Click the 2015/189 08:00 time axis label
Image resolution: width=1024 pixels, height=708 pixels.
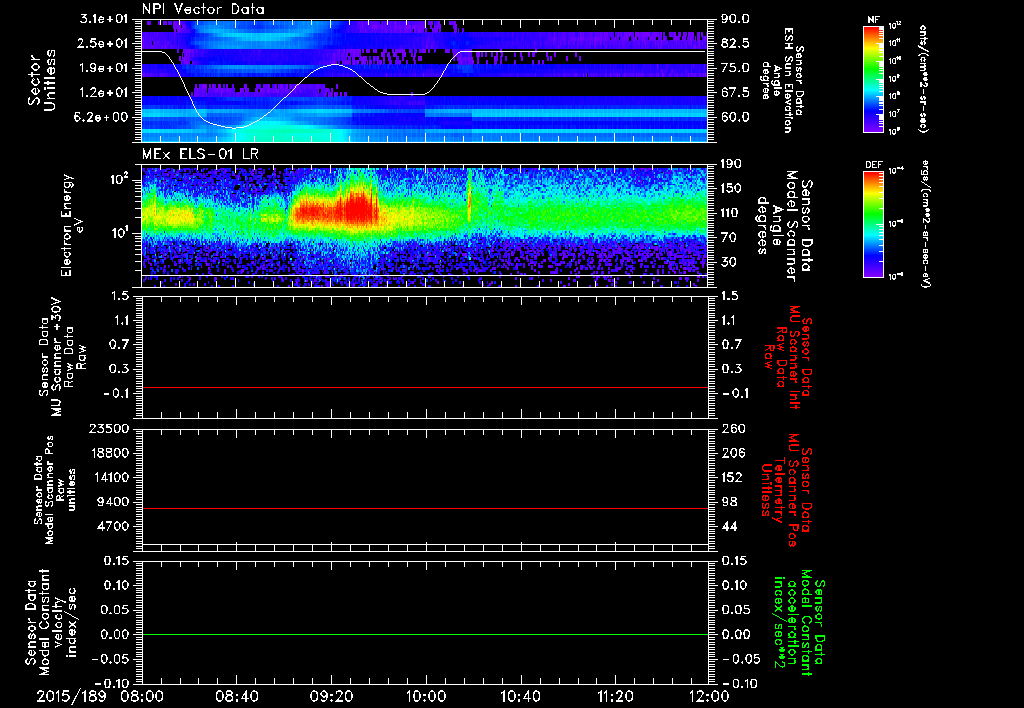(x=101, y=696)
